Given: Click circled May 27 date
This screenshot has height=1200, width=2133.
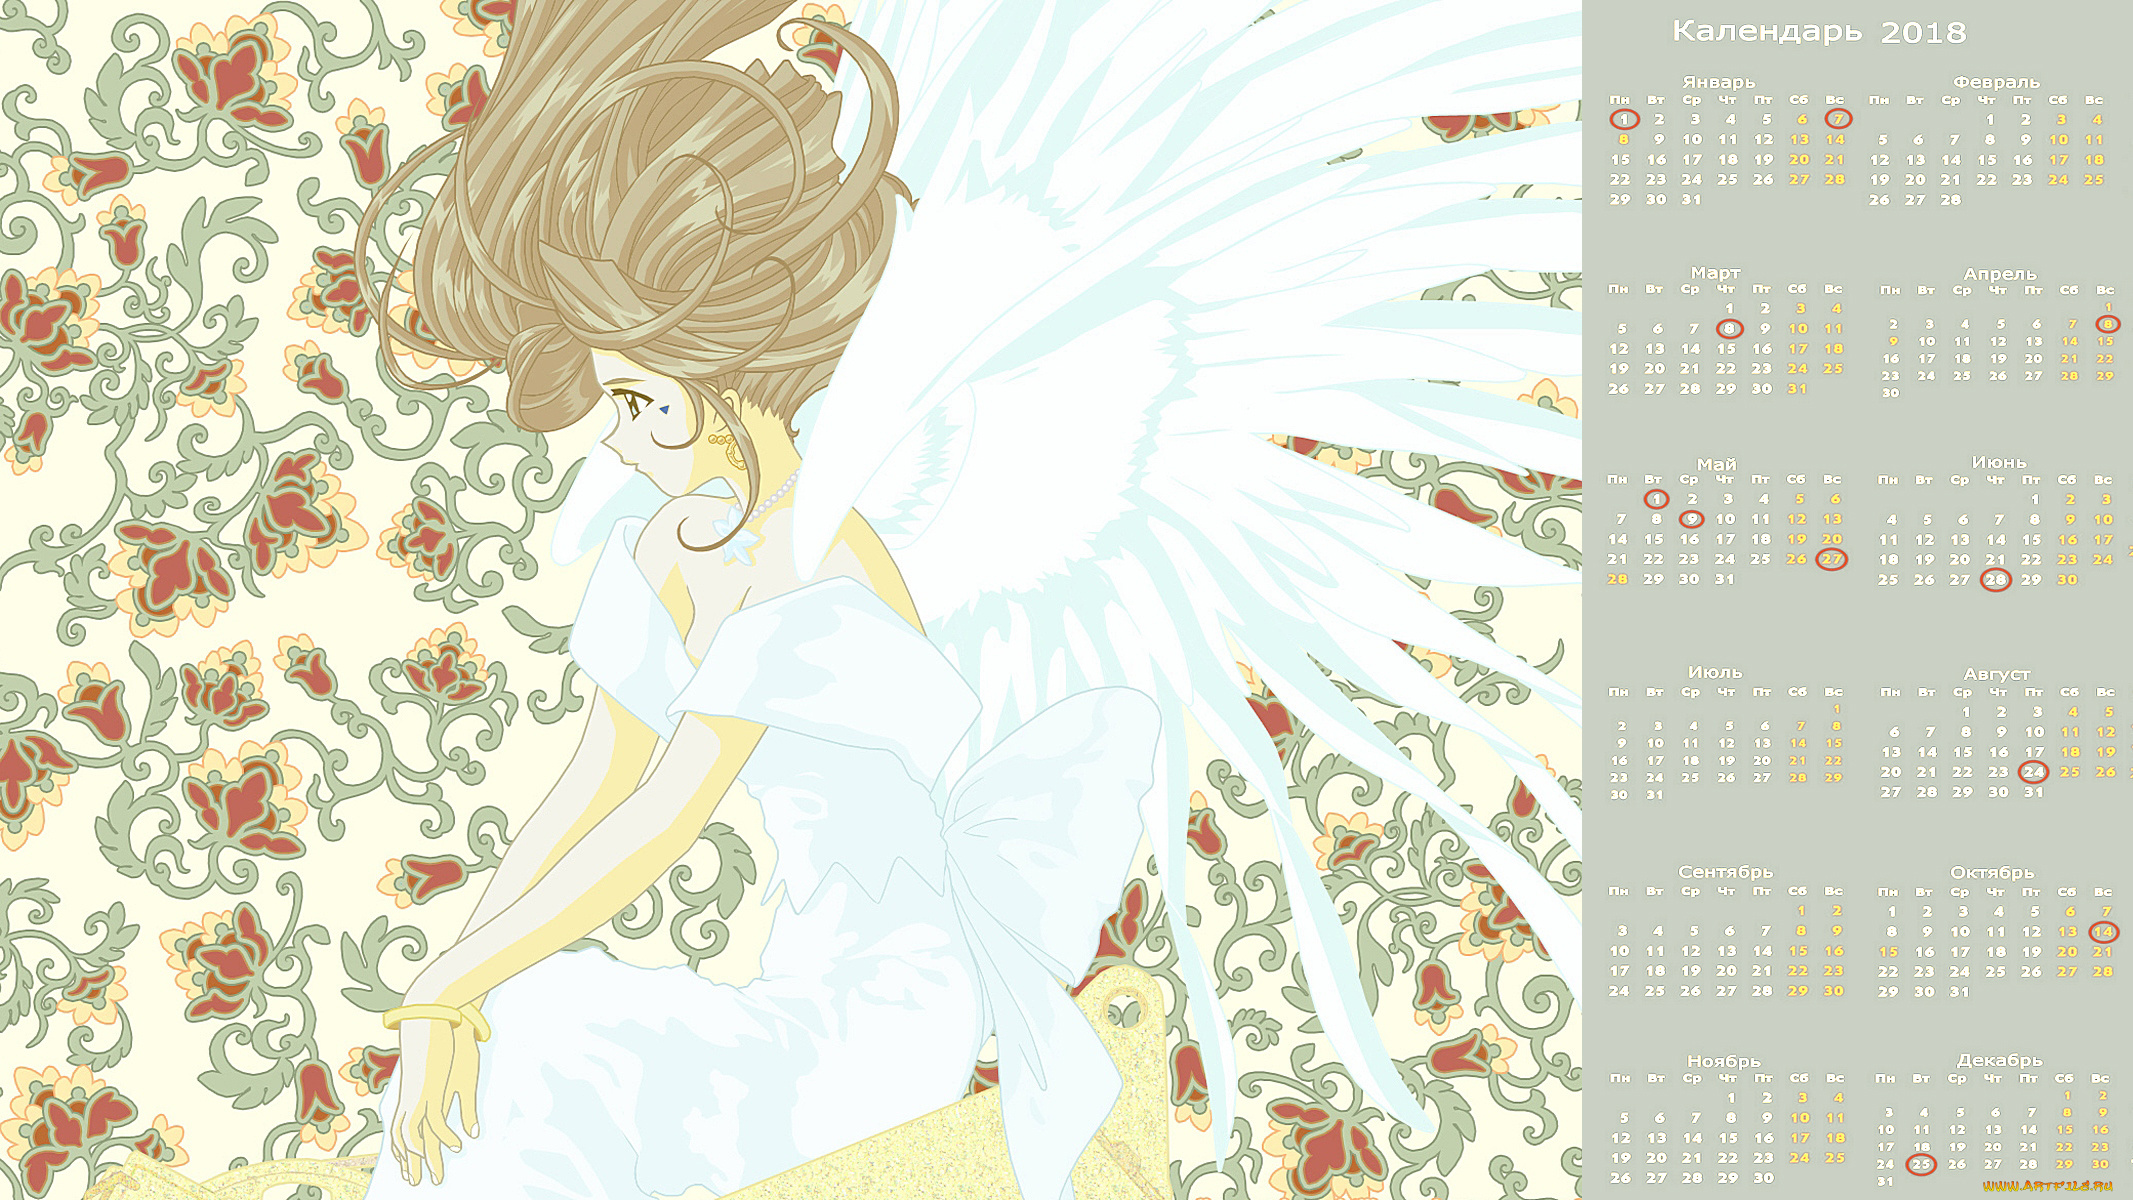Looking at the screenshot, I should [1831, 559].
